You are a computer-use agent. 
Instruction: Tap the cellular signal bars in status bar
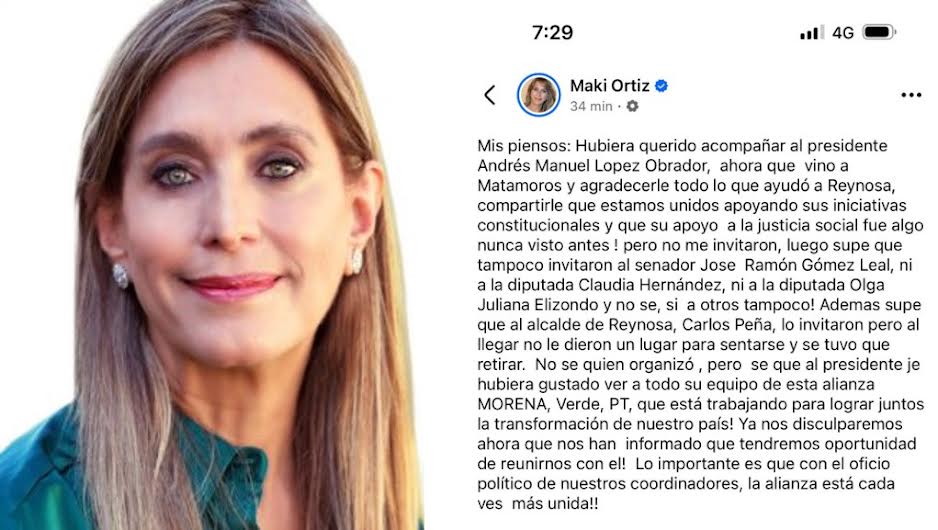coord(812,32)
